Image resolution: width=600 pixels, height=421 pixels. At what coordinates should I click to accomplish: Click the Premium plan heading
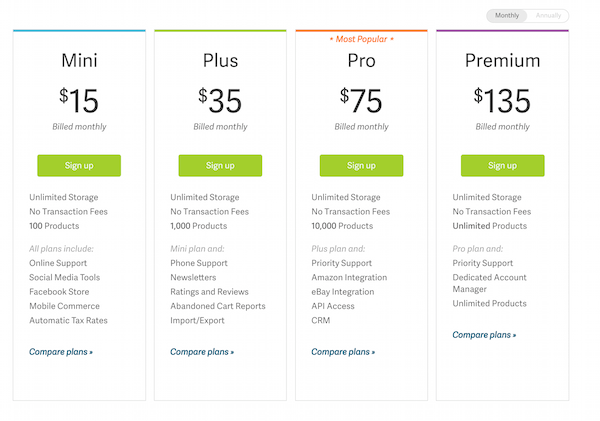pos(502,61)
